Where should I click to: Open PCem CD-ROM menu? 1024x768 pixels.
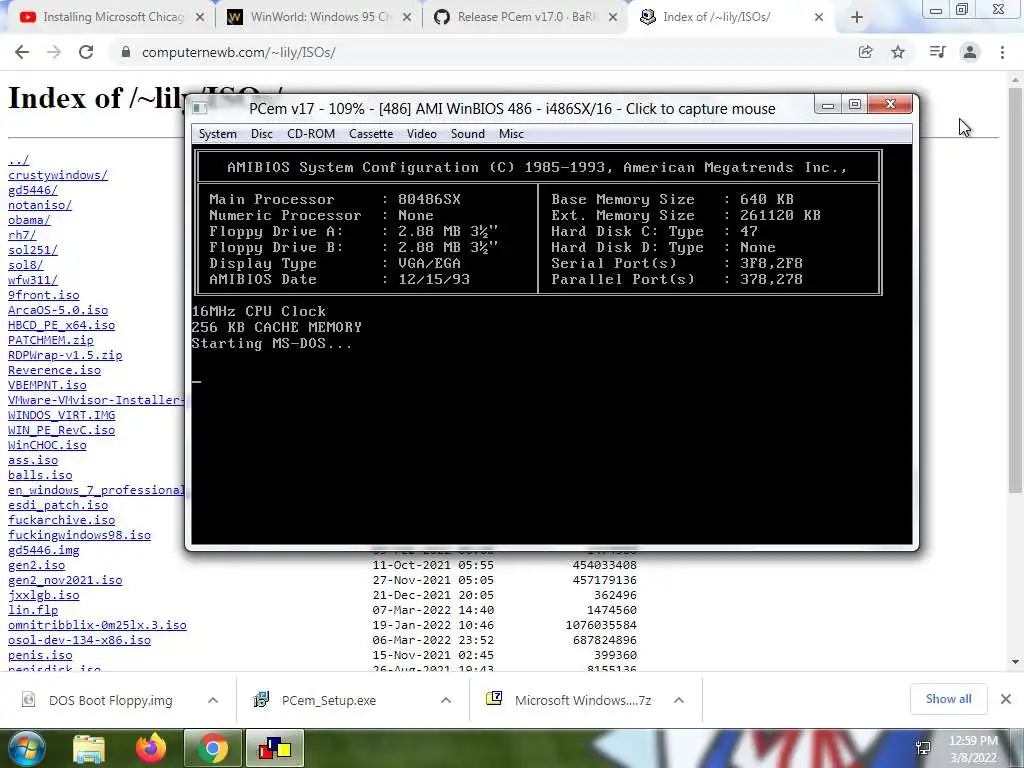[311, 134]
